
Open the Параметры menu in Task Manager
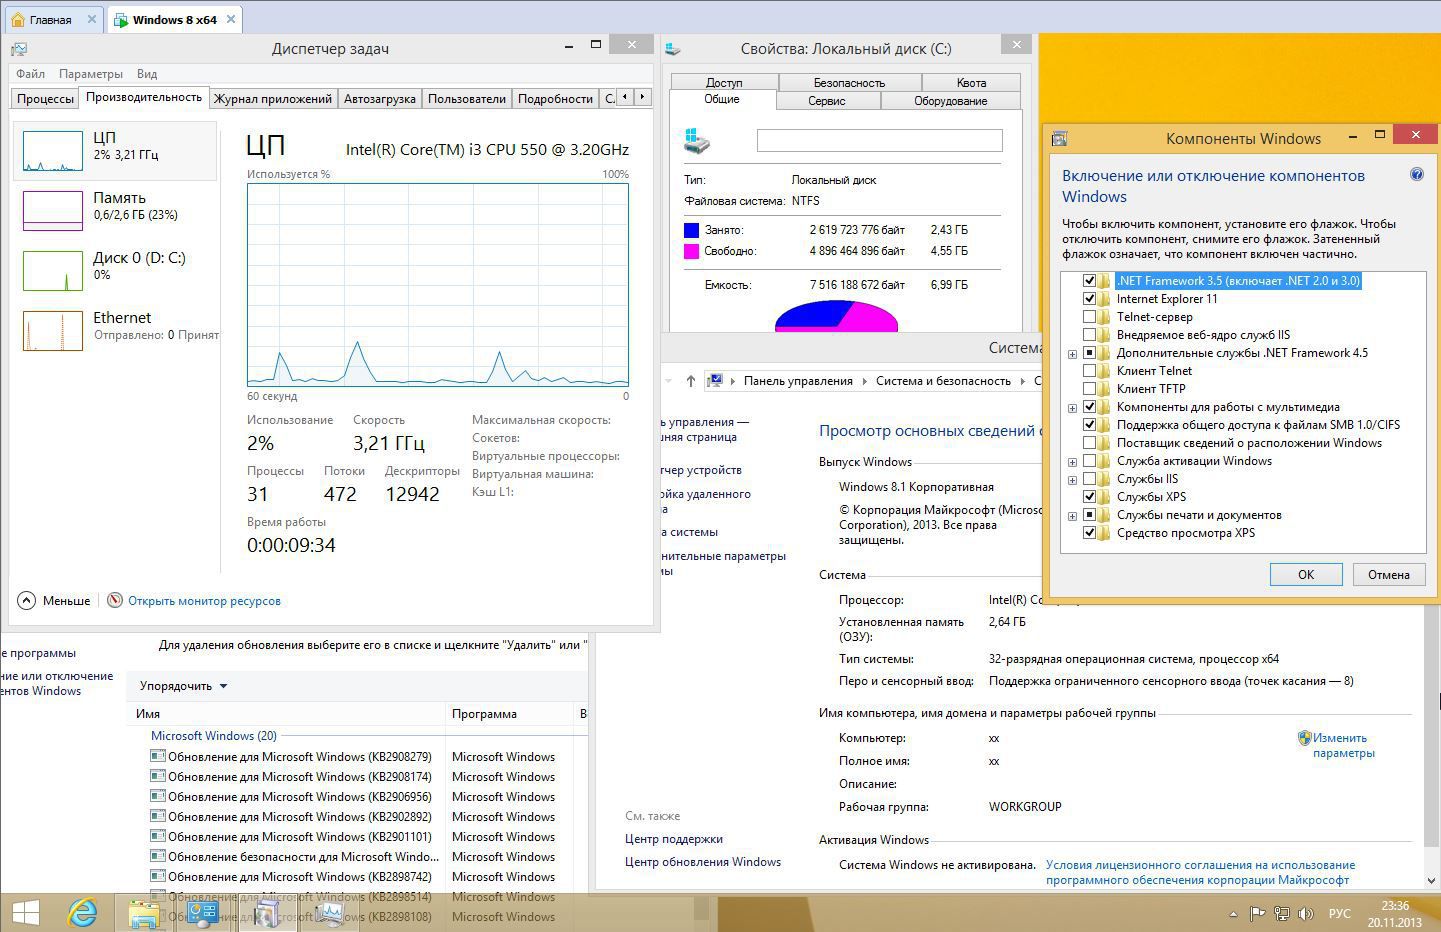tap(91, 74)
